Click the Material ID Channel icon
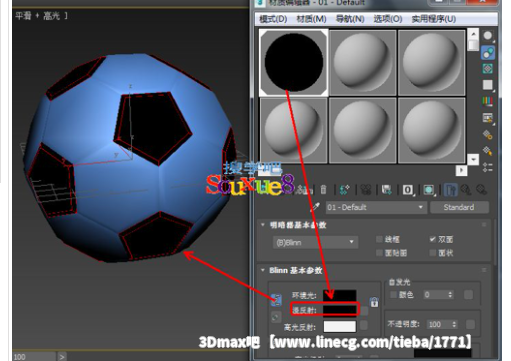The width and height of the screenshot is (511, 361). coord(408,190)
